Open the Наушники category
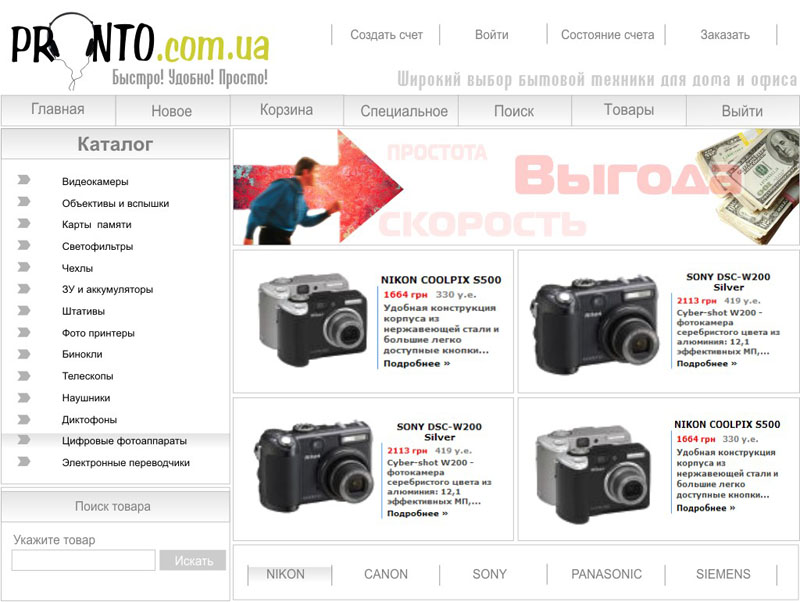The width and height of the screenshot is (800, 602). coord(86,398)
